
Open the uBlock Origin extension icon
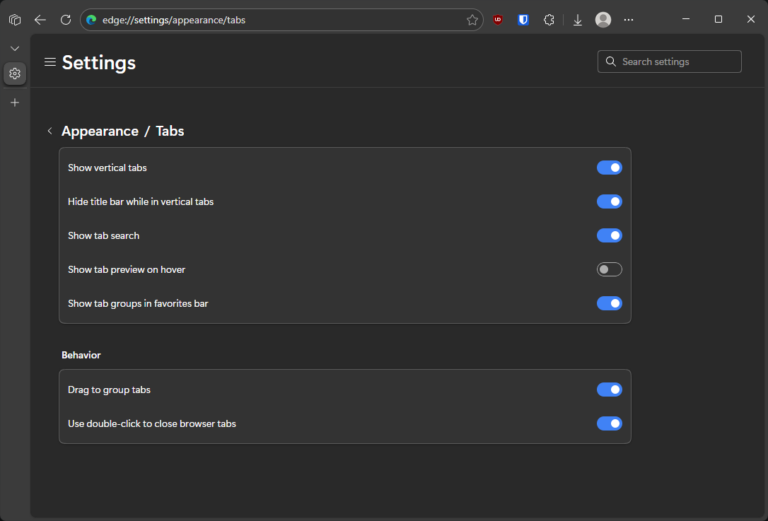tap(498, 20)
